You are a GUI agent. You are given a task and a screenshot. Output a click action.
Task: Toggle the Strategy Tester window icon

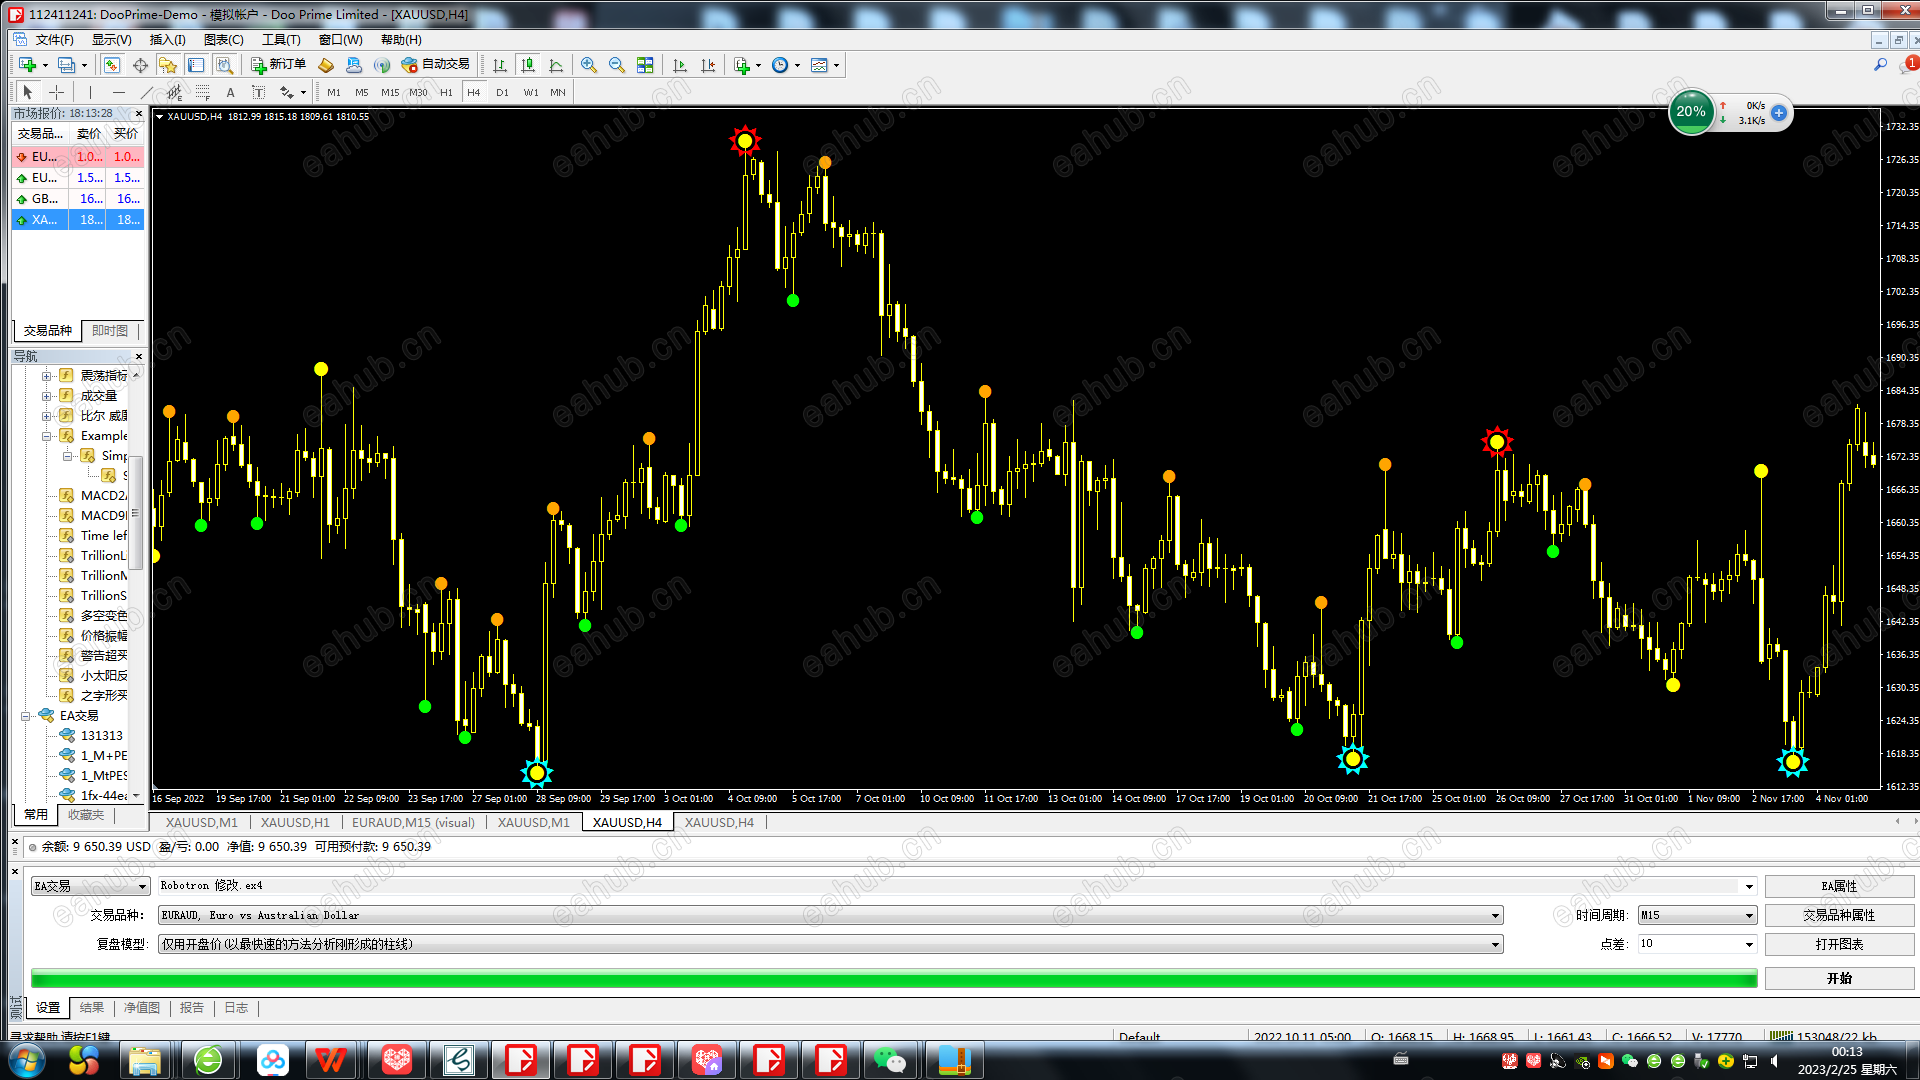[225, 65]
